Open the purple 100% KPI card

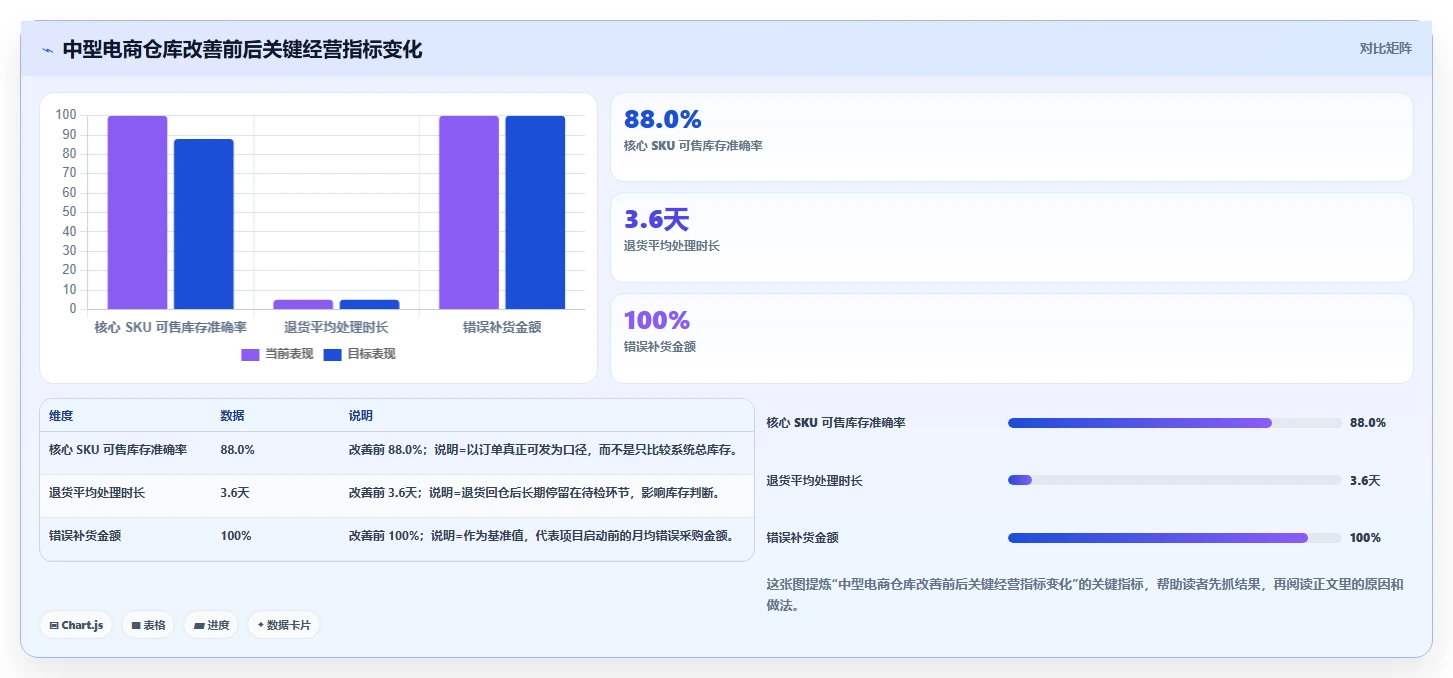click(x=1011, y=338)
